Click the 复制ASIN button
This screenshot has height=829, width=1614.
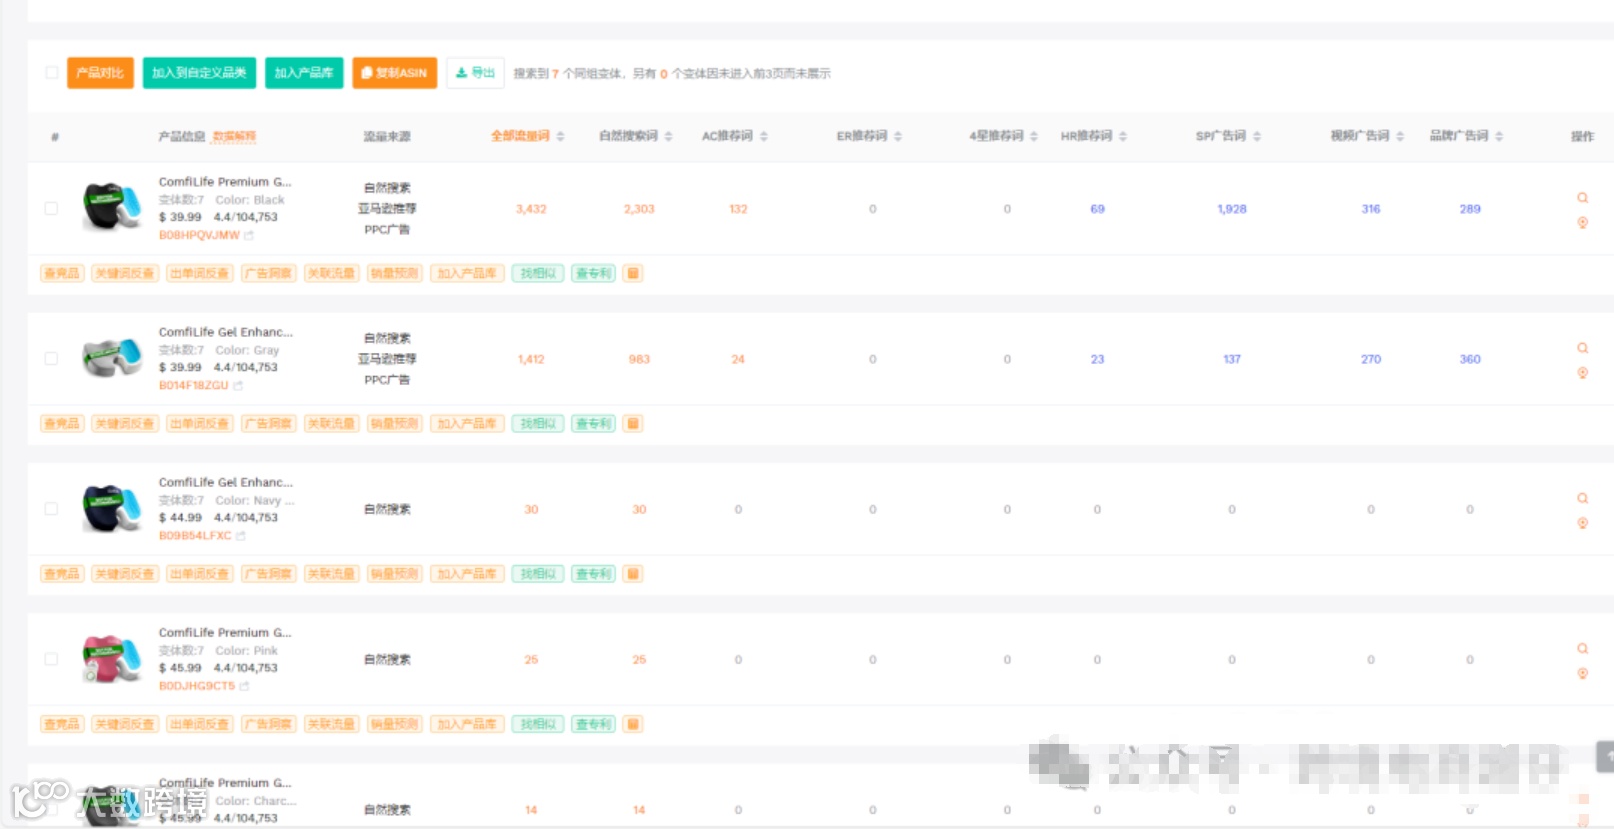(394, 73)
